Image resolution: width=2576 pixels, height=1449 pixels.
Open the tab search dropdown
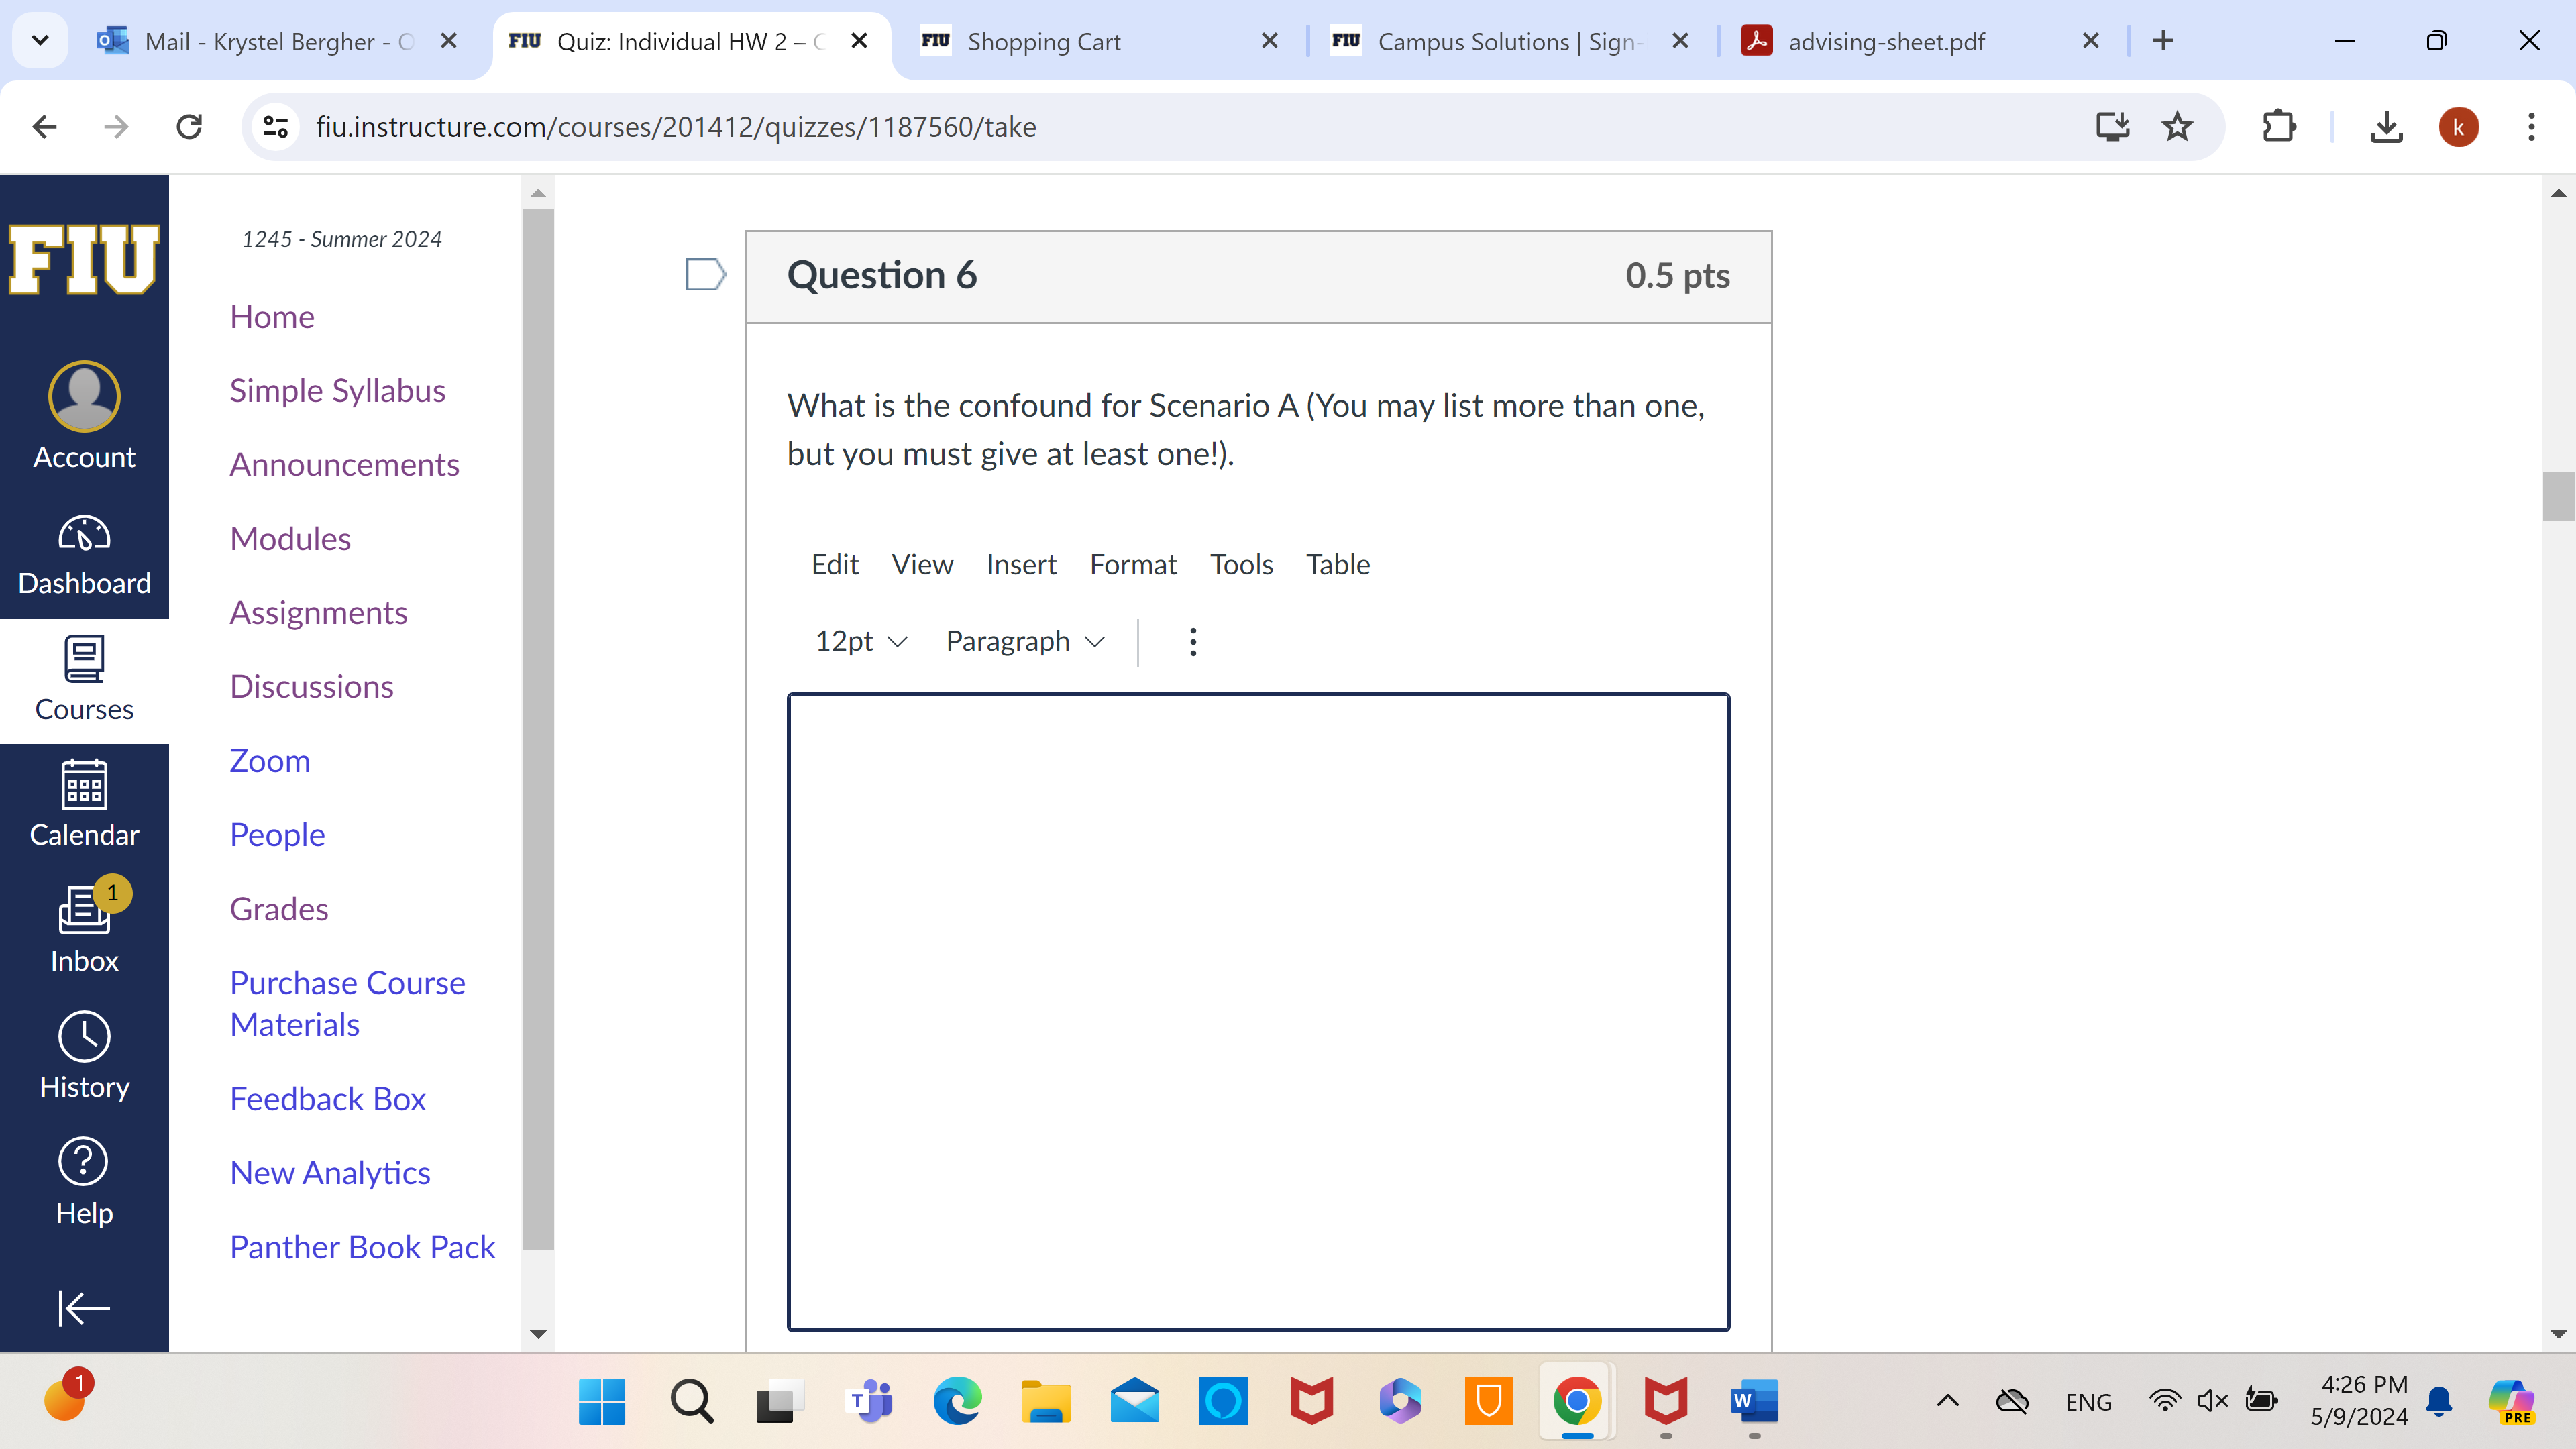pyautogui.click(x=40, y=41)
